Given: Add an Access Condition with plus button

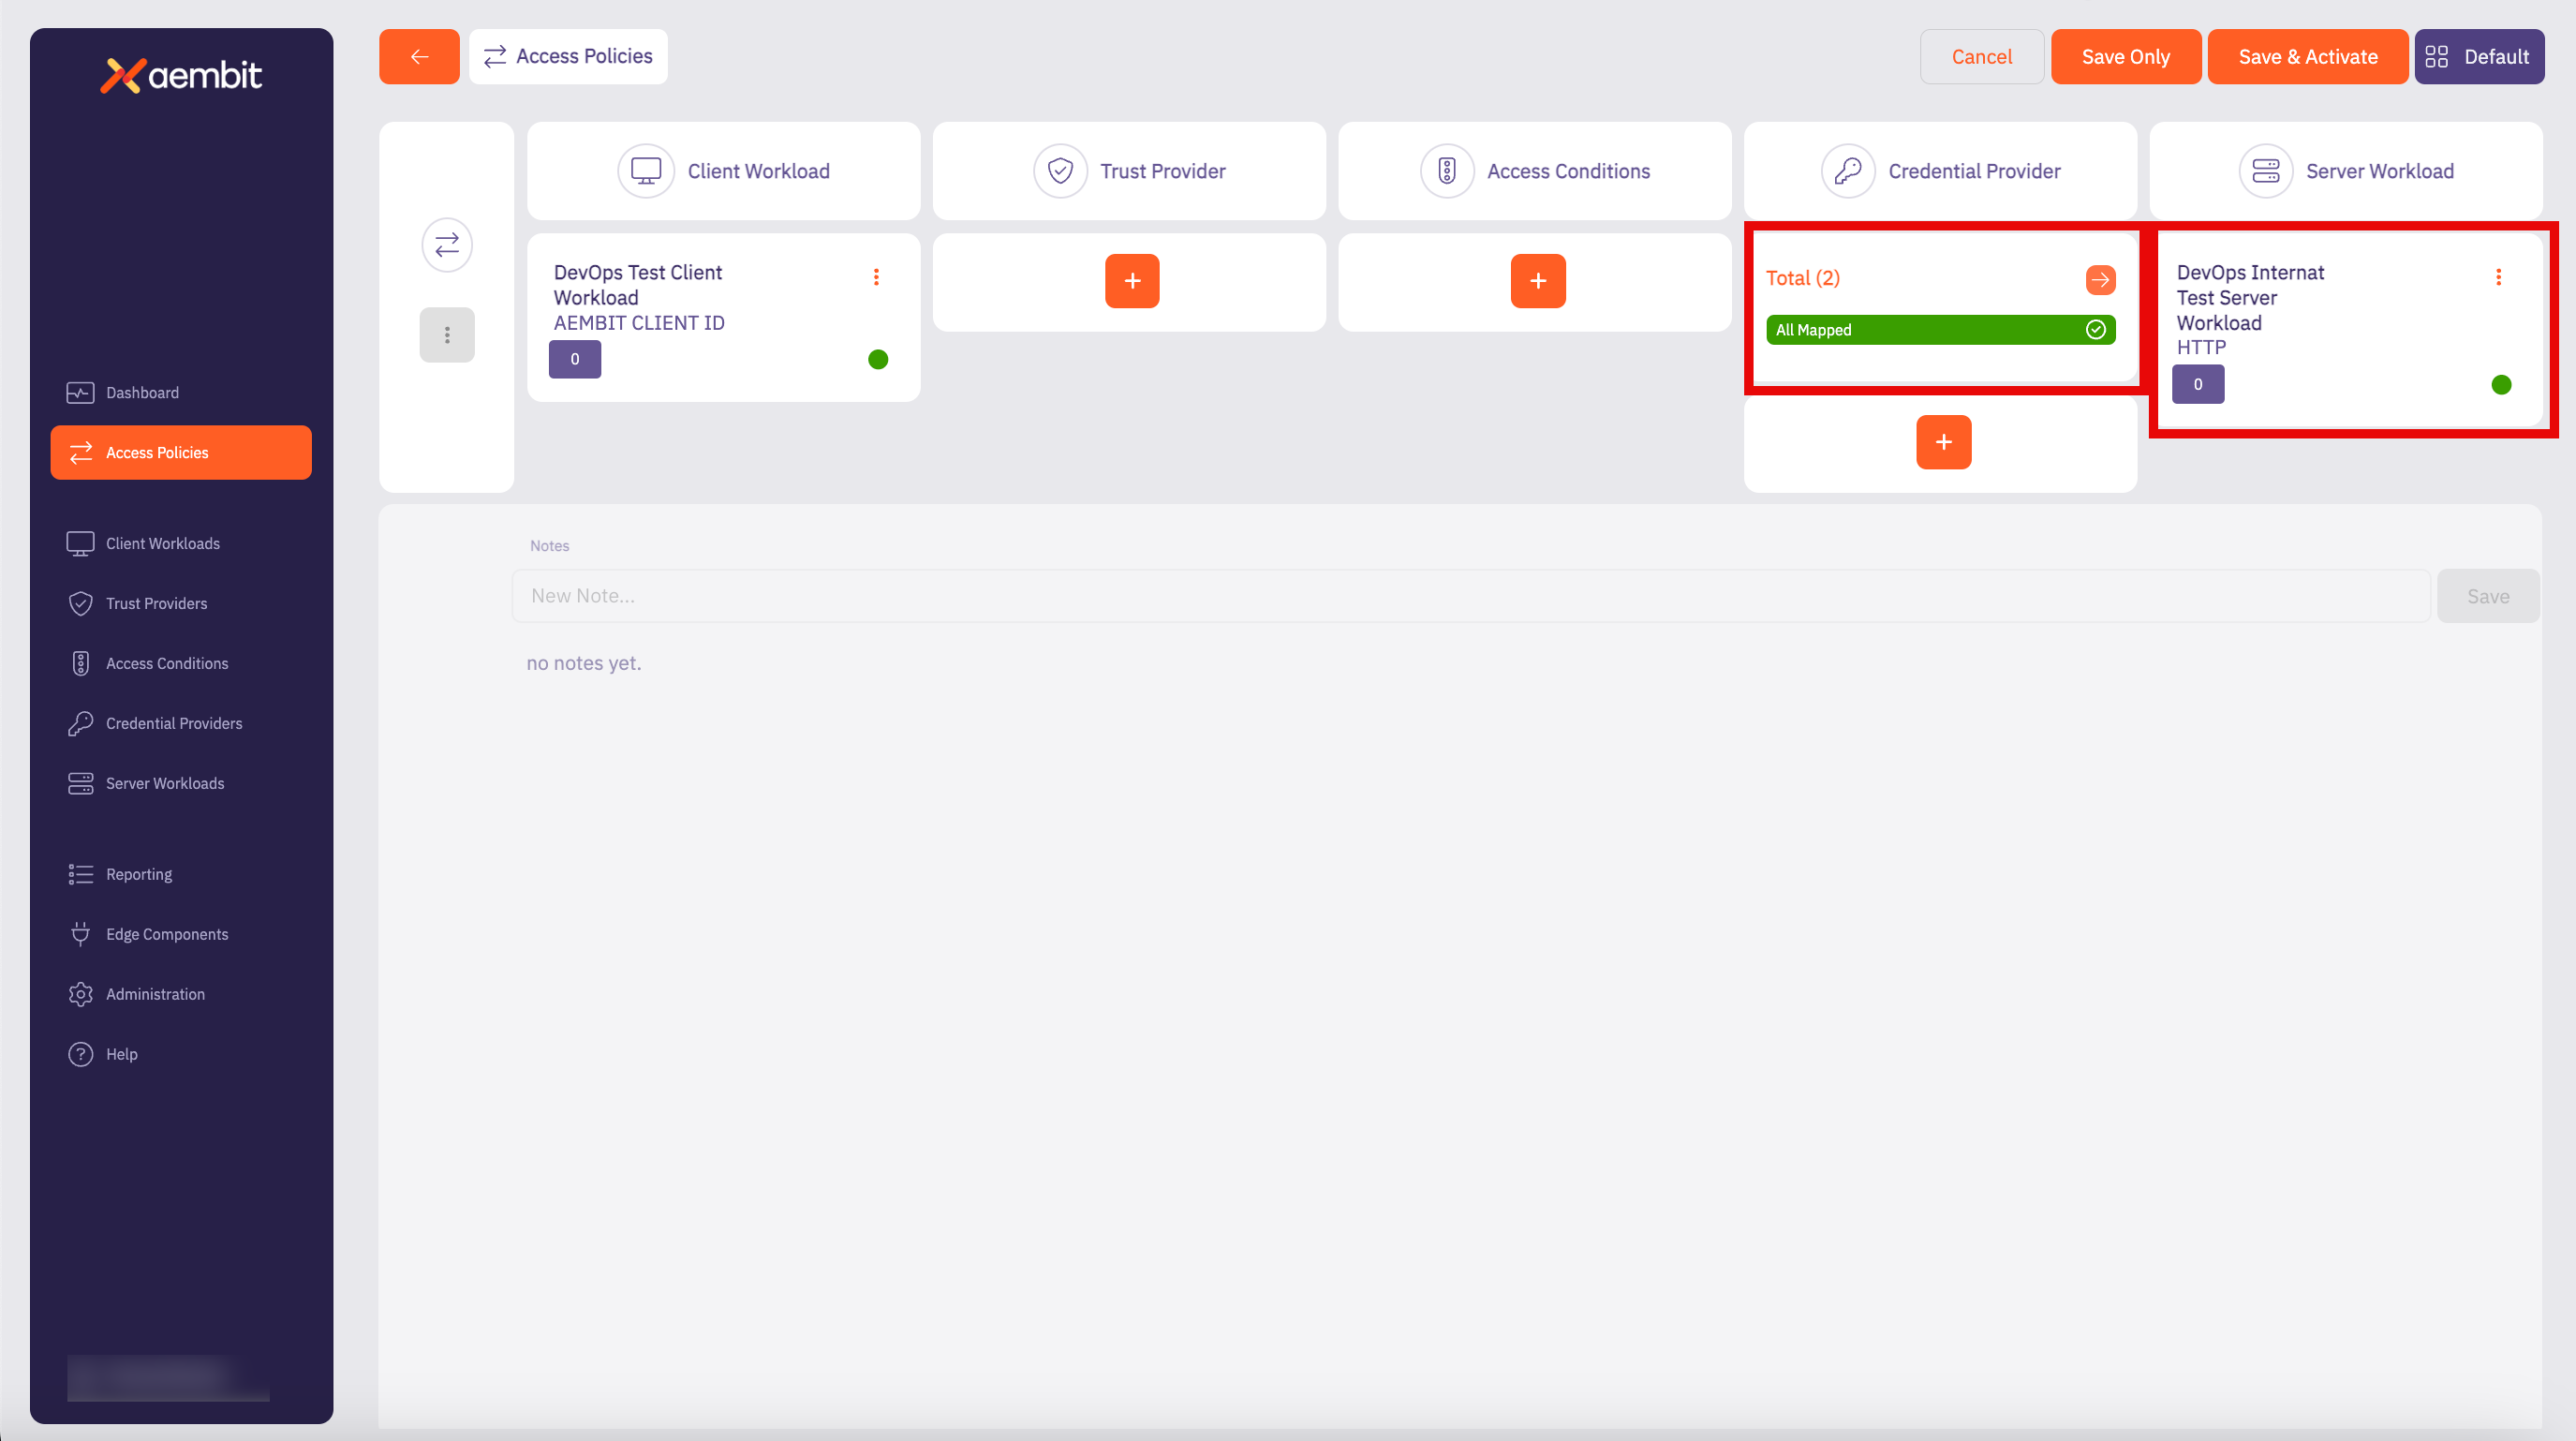Looking at the screenshot, I should [x=1538, y=281].
